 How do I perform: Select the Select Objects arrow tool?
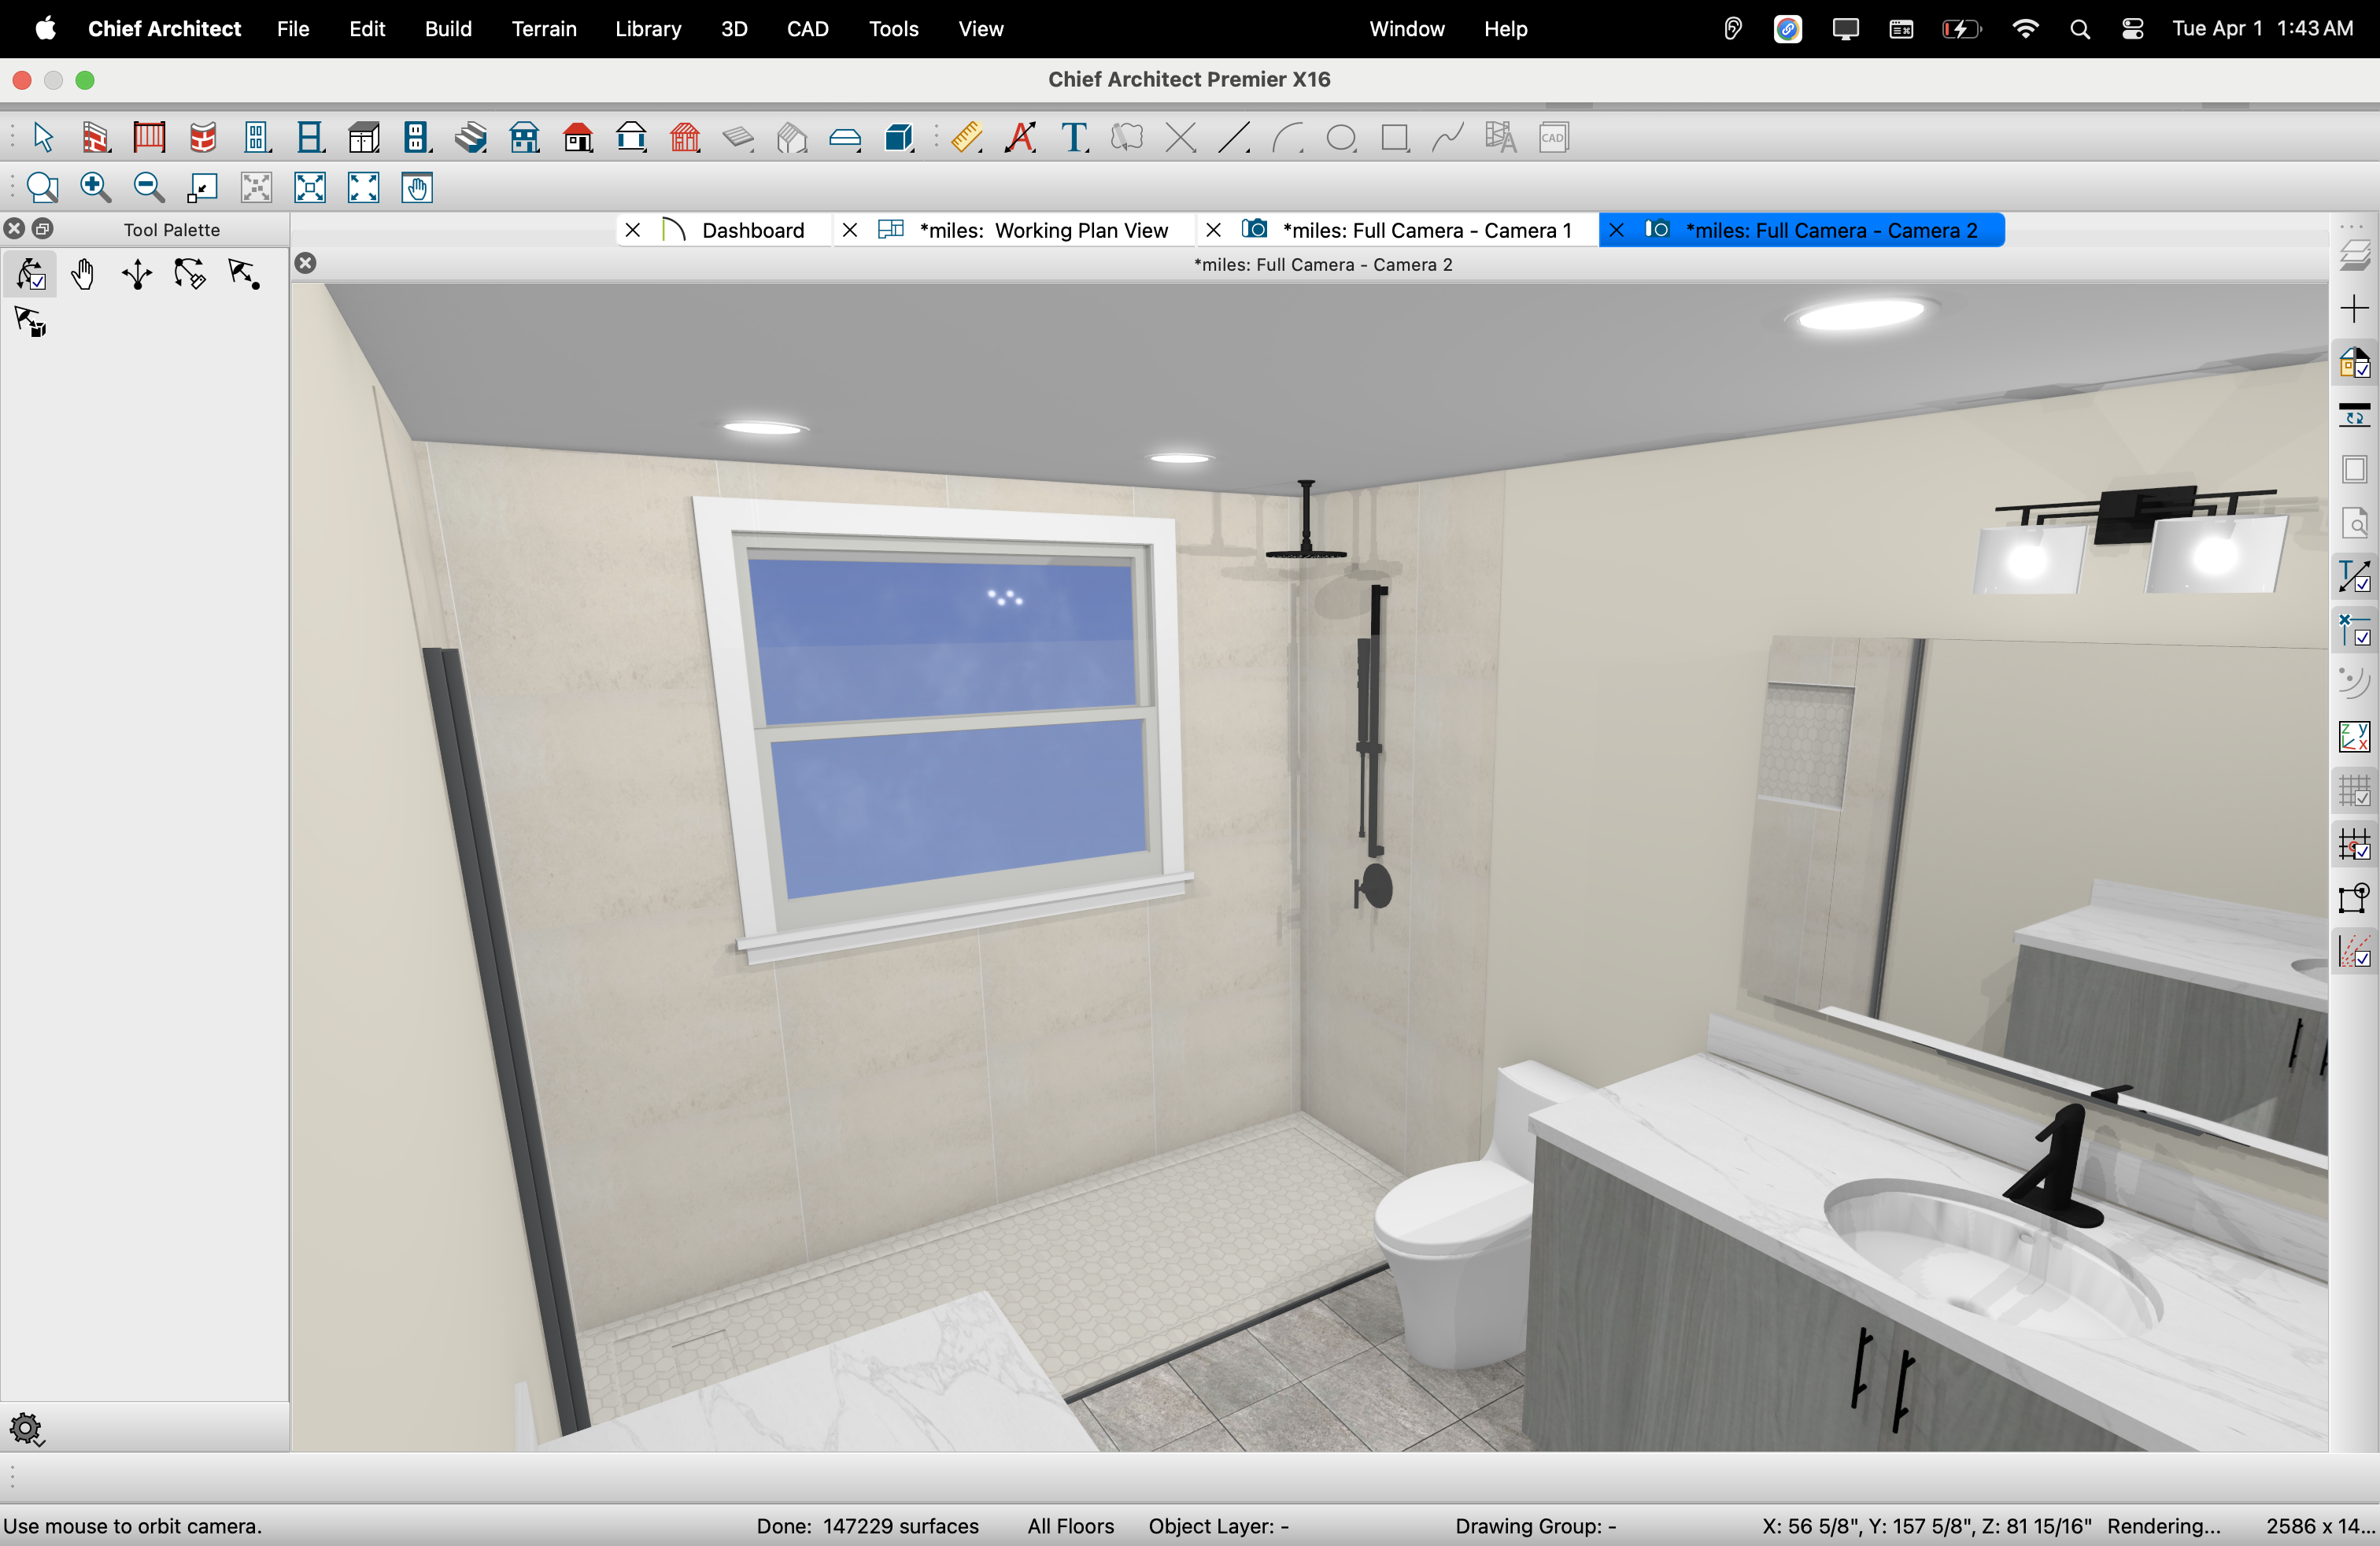point(43,137)
